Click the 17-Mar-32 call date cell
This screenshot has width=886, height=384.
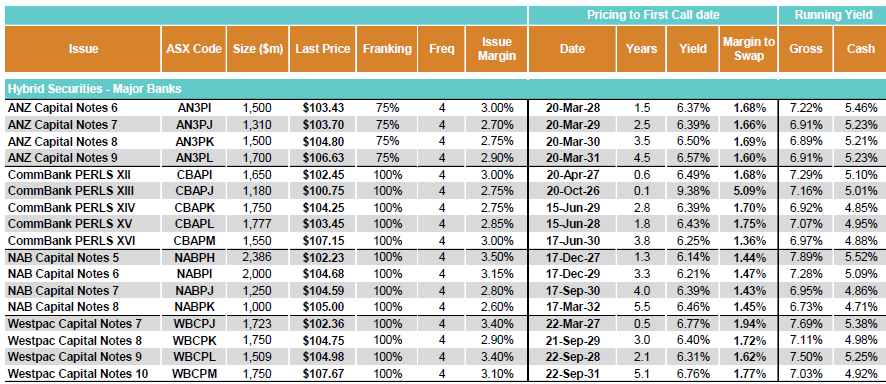[x=573, y=307]
